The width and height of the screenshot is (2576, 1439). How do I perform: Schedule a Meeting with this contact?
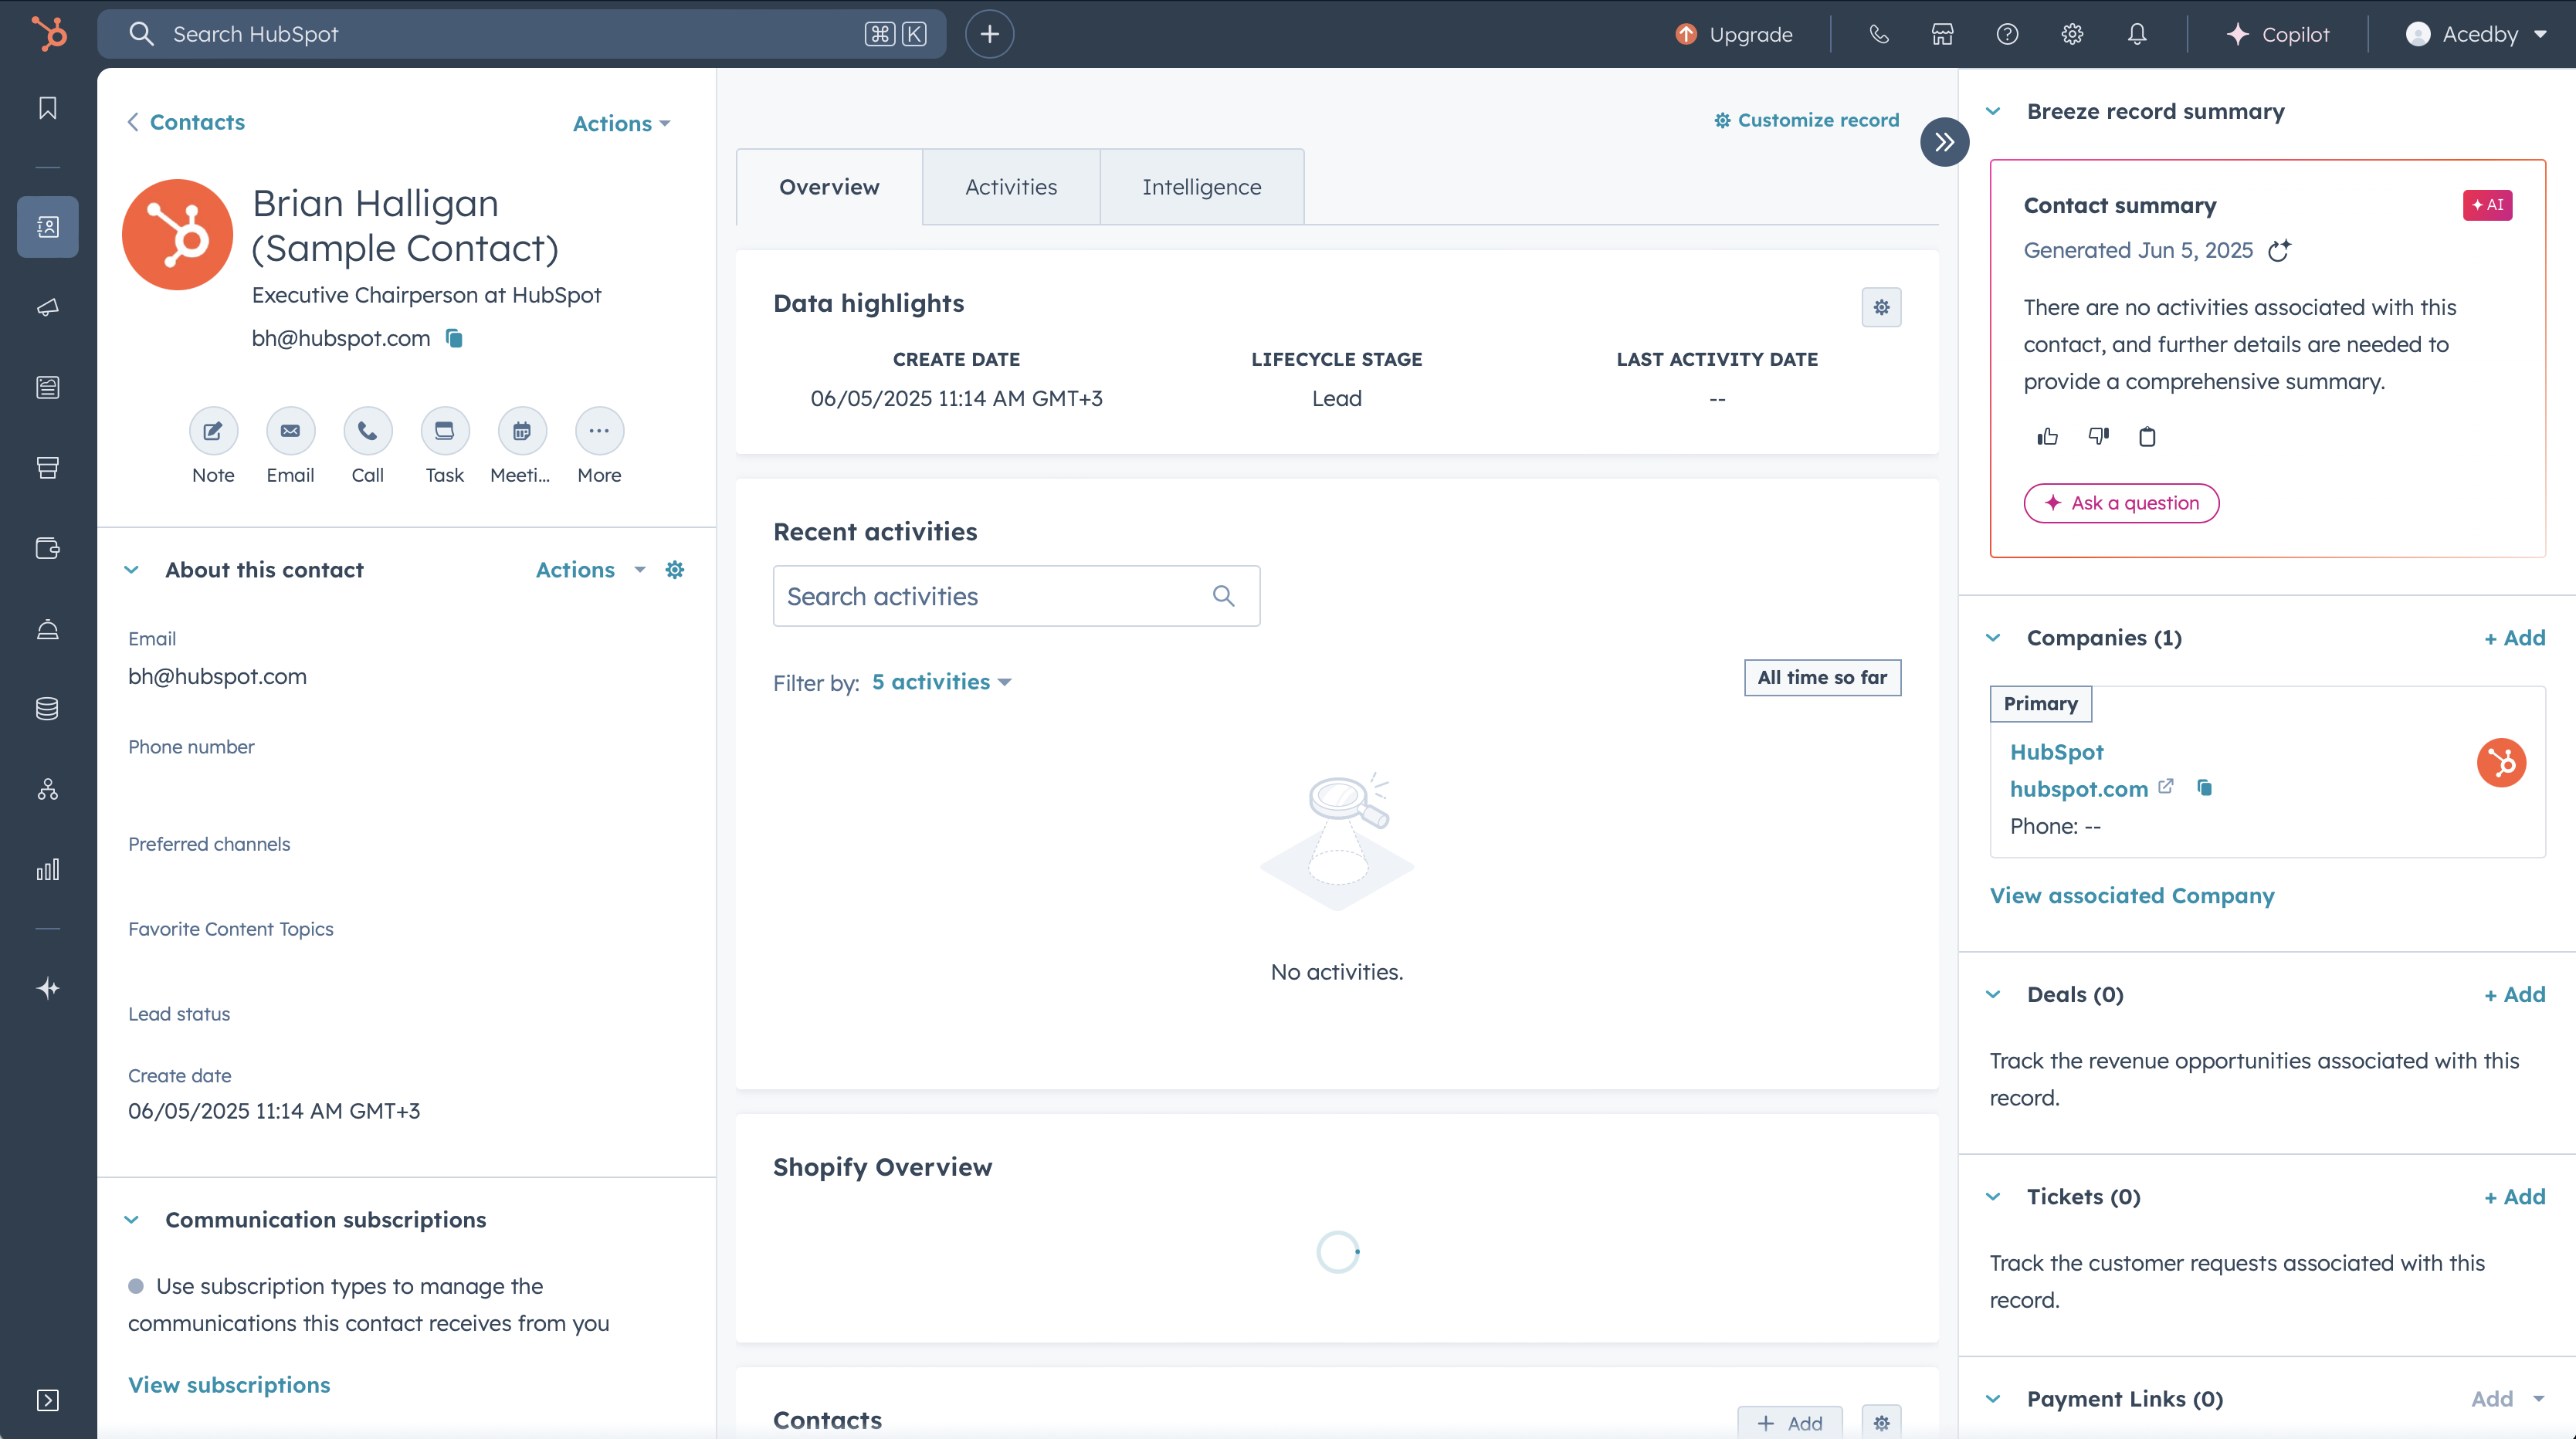coord(522,431)
